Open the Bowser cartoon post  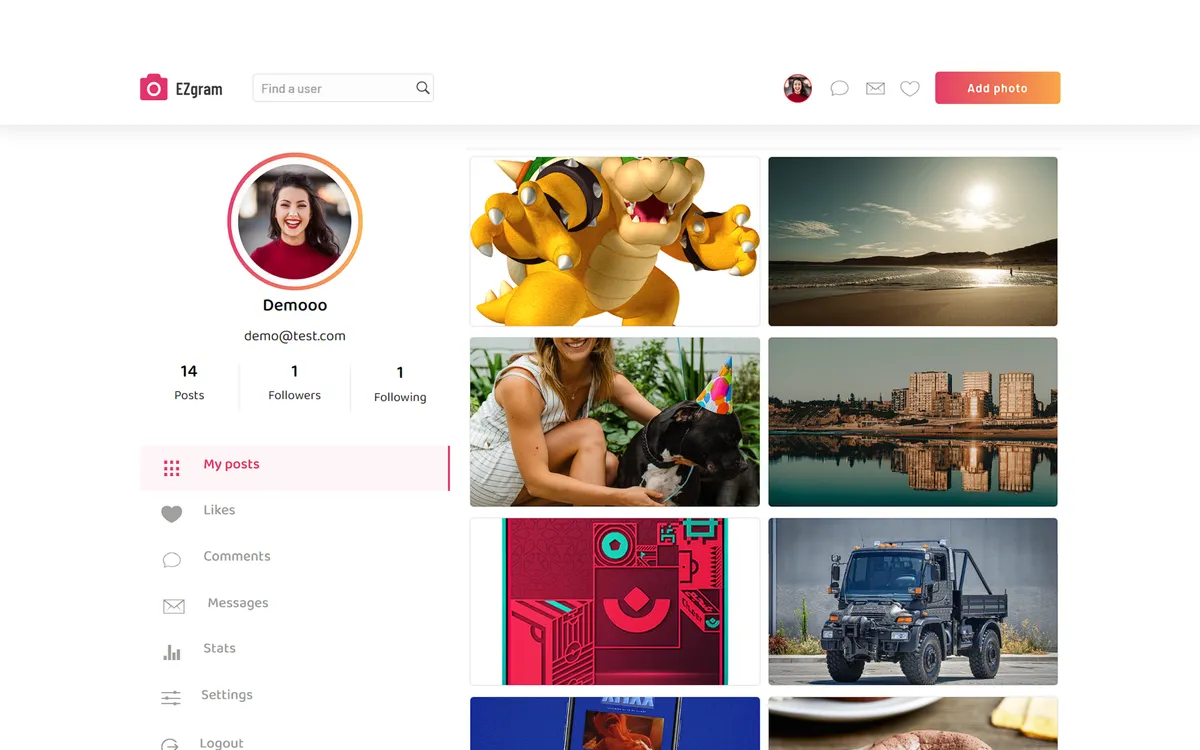[x=615, y=241]
